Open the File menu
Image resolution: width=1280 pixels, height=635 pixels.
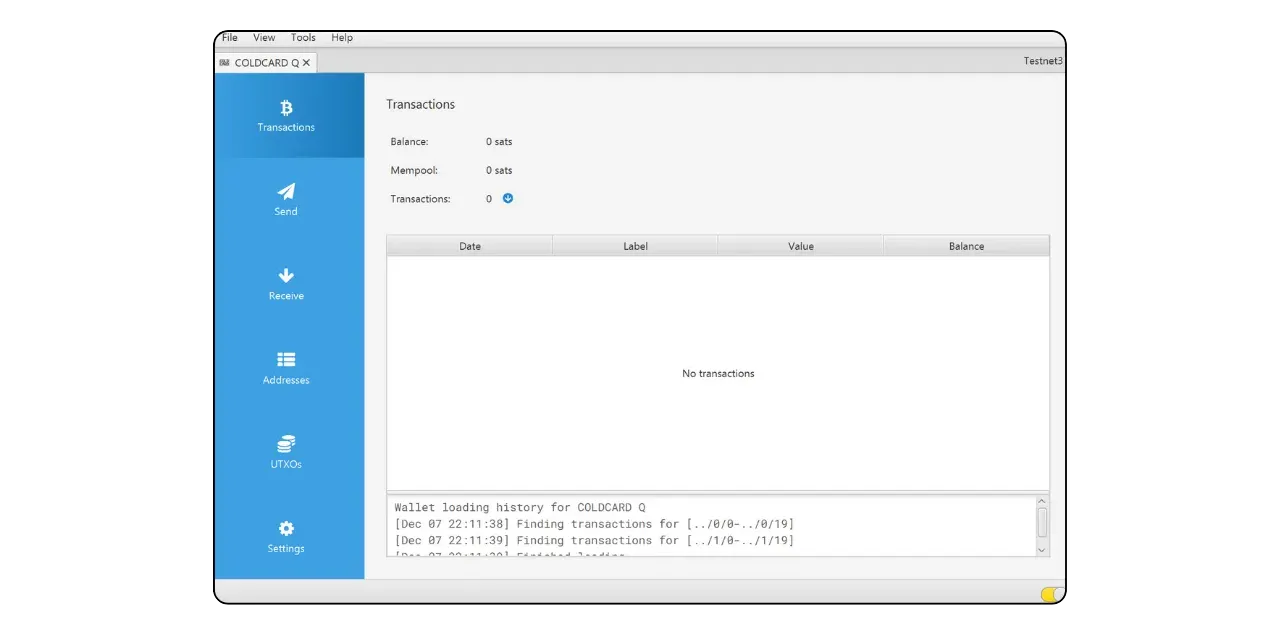(230, 38)
